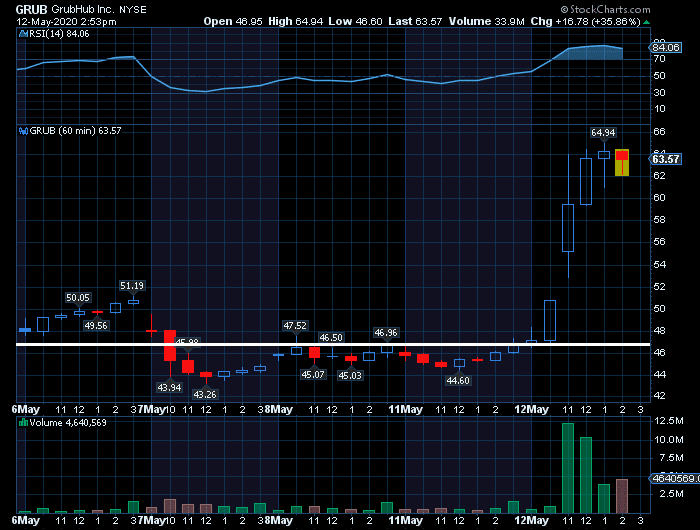
Task: Click the green up triangle after the Chg value
Action: coord(646,22)
